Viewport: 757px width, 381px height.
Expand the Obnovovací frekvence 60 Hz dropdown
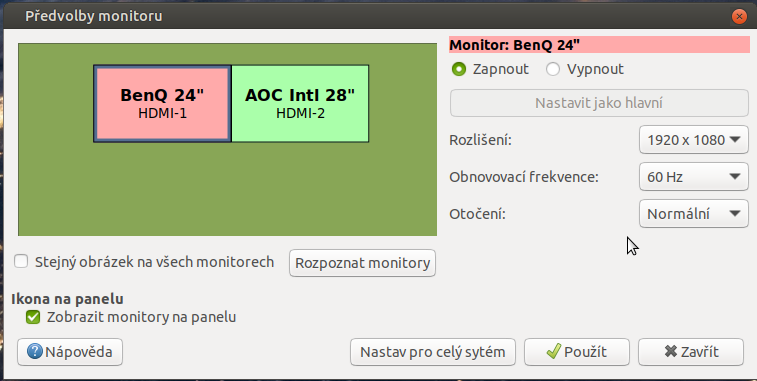(694, 177)
